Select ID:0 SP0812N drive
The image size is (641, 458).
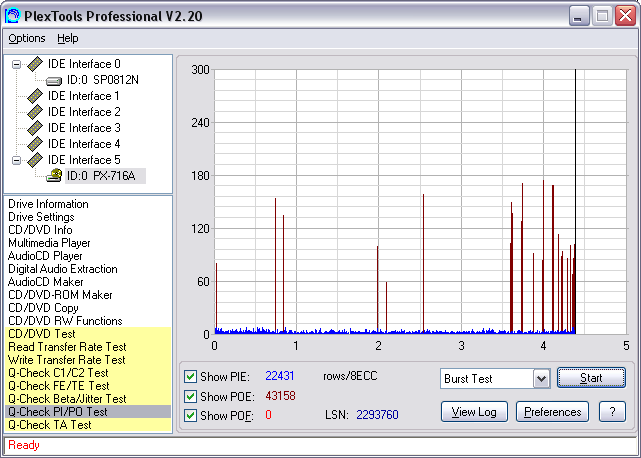pyautogui.click(x=103, y=80)
